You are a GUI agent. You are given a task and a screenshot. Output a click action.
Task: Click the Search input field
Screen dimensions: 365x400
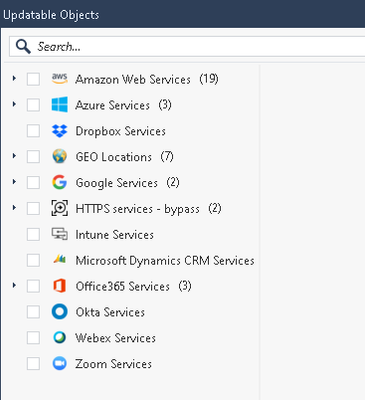click(187, 47)
